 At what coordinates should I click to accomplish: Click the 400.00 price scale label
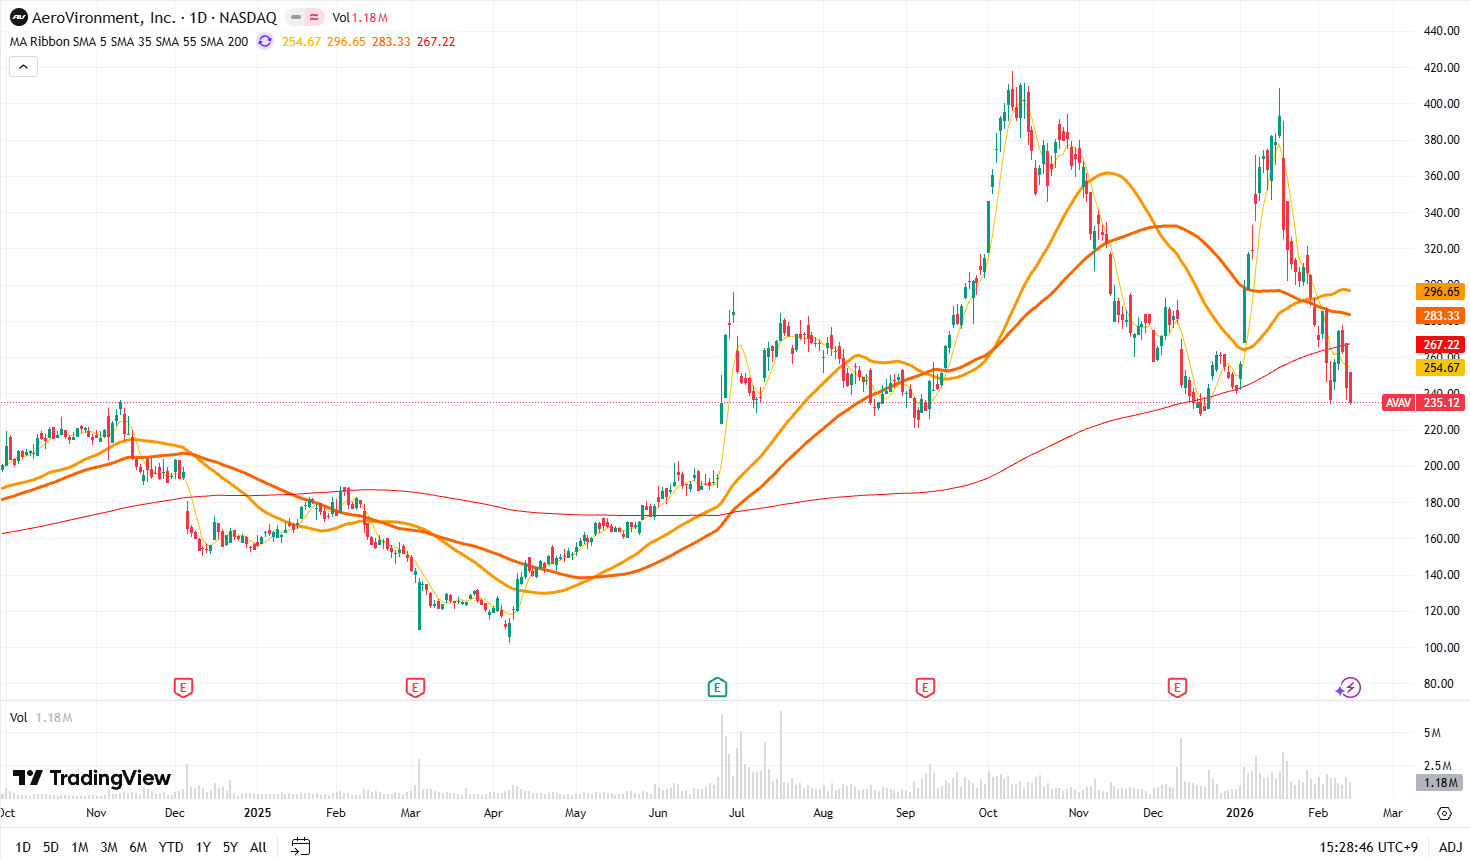1441,104
